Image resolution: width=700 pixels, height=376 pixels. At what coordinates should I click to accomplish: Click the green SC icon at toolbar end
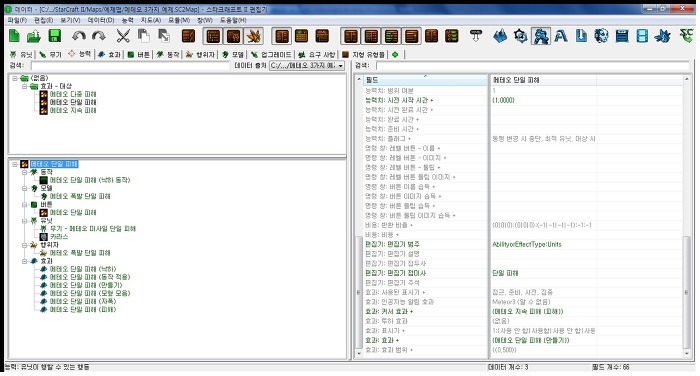point(686,35)
